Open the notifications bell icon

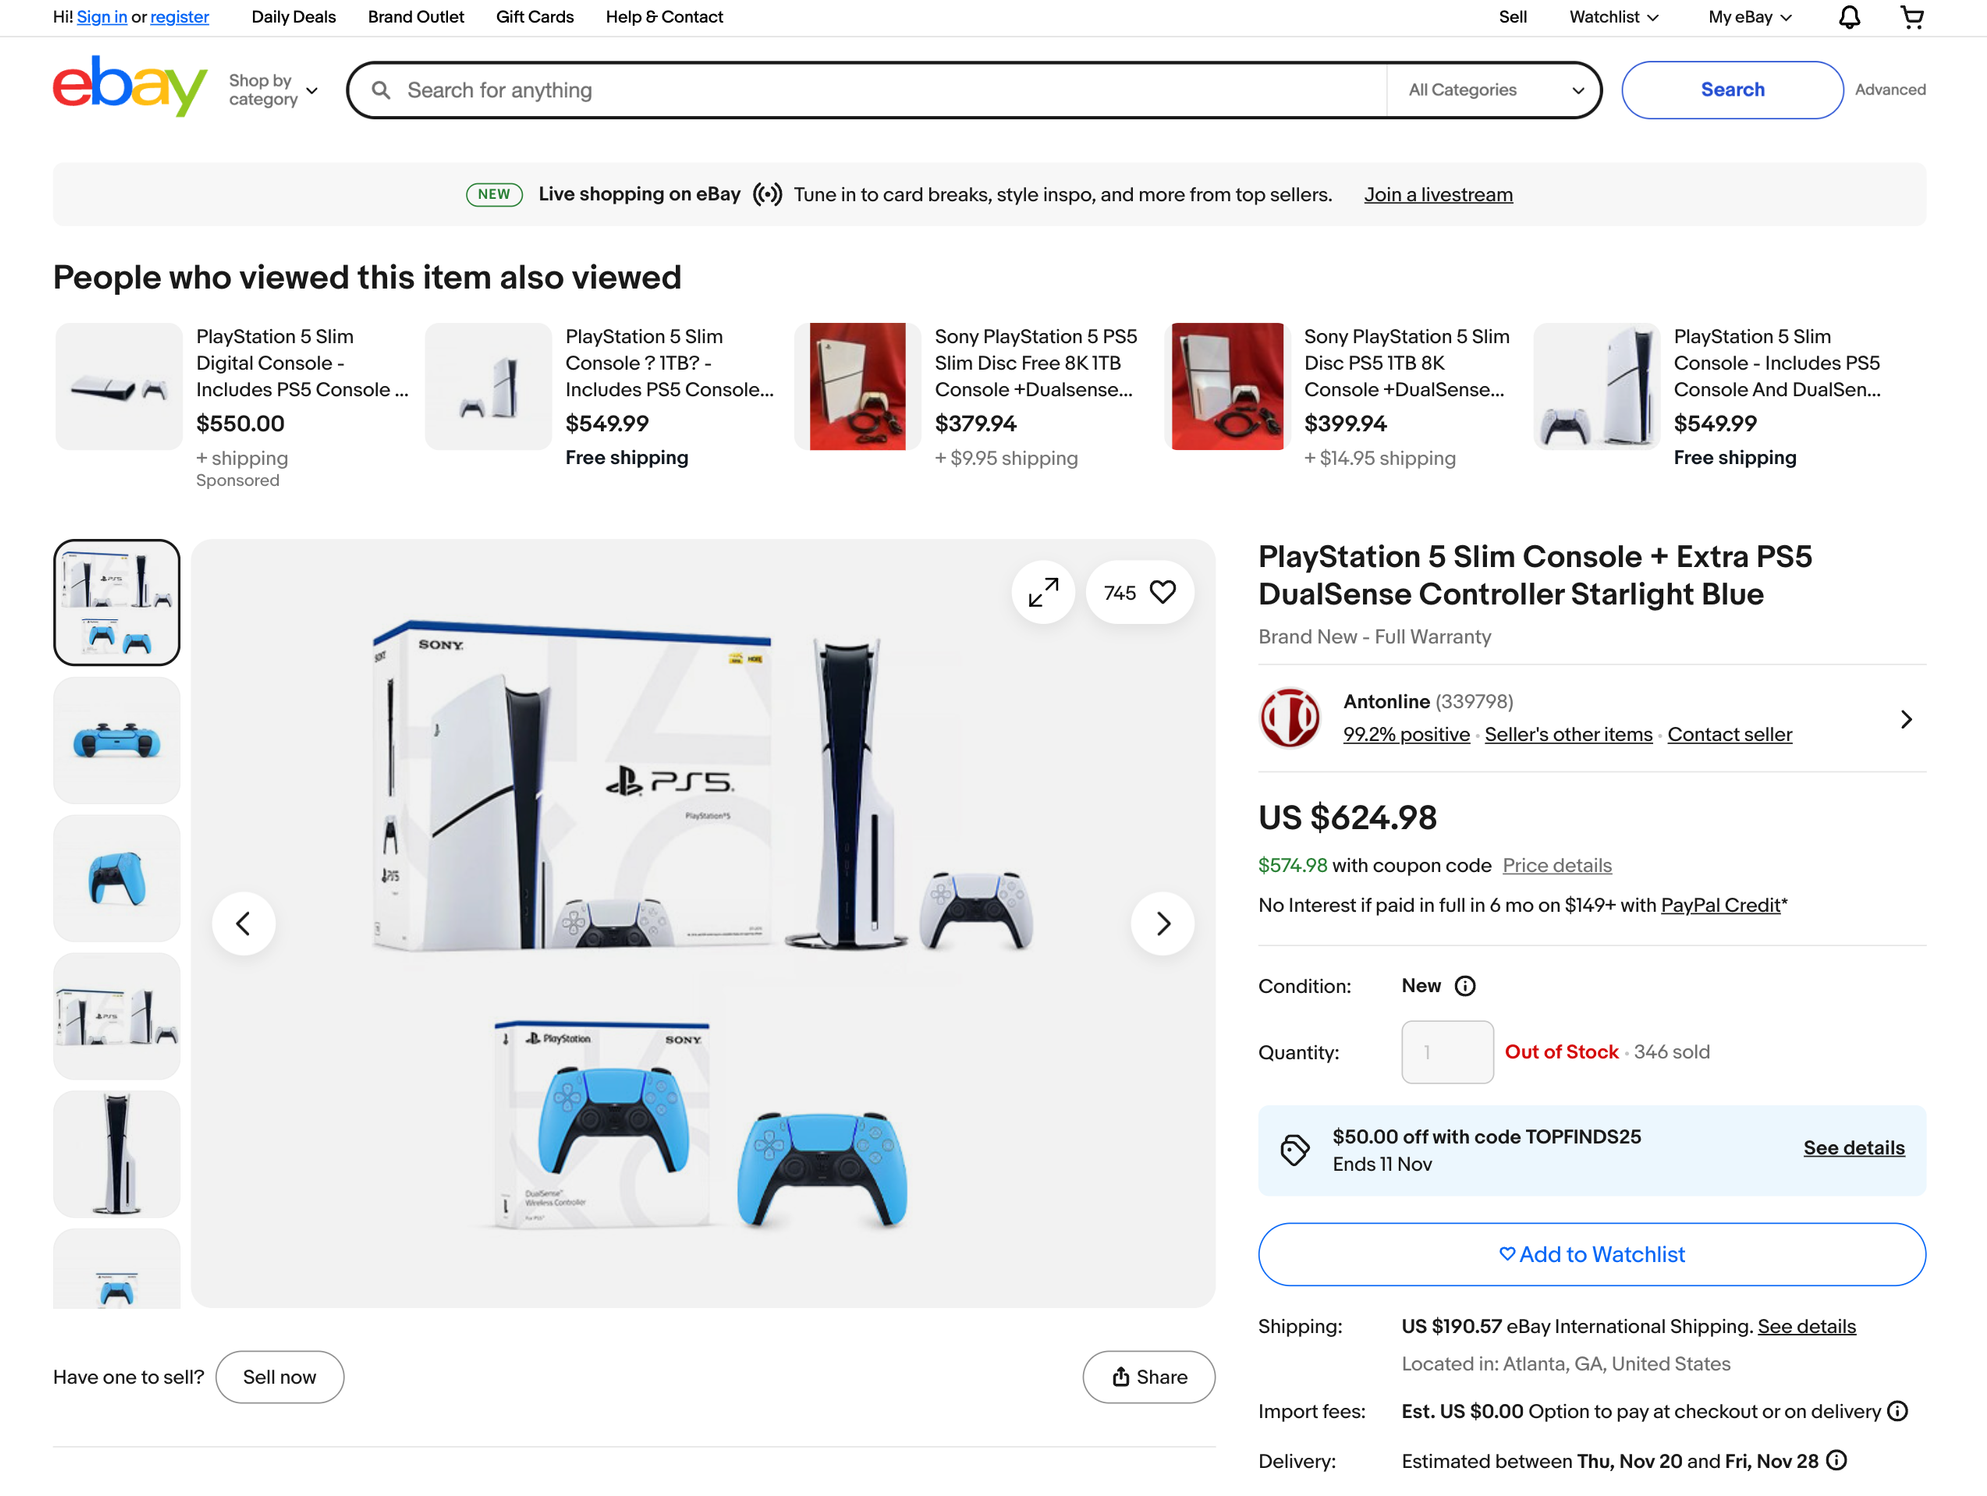(x=1849, y=17)
